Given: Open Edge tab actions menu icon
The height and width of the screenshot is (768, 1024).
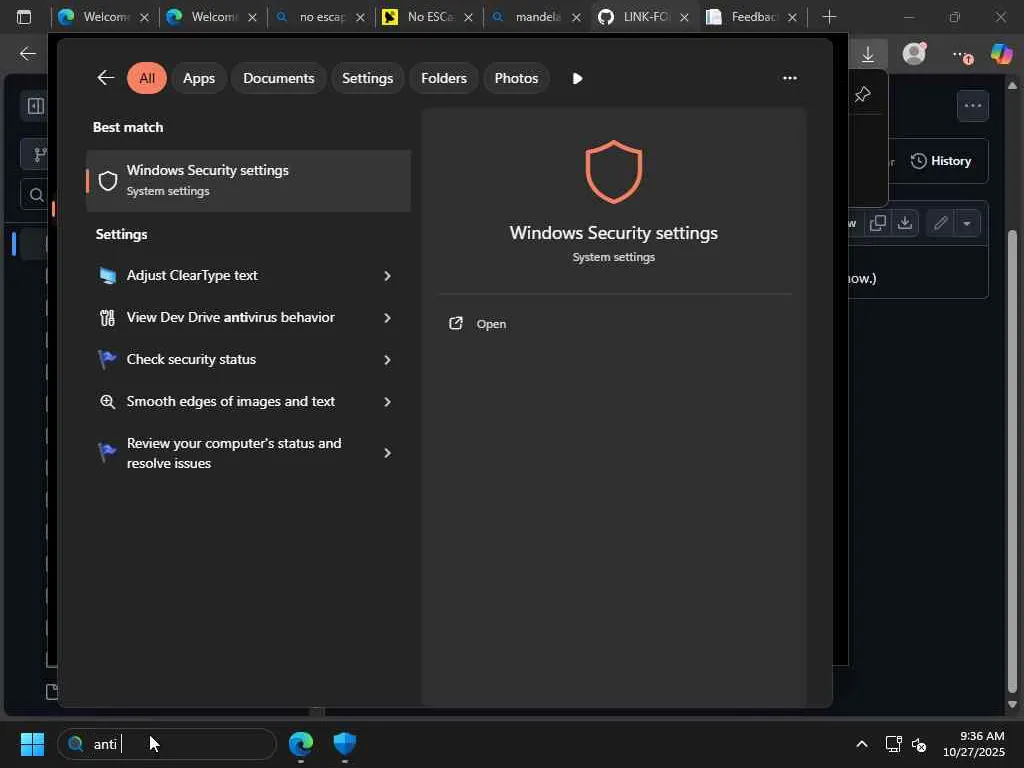Looking at the screenshot, I should coord(24,17).
